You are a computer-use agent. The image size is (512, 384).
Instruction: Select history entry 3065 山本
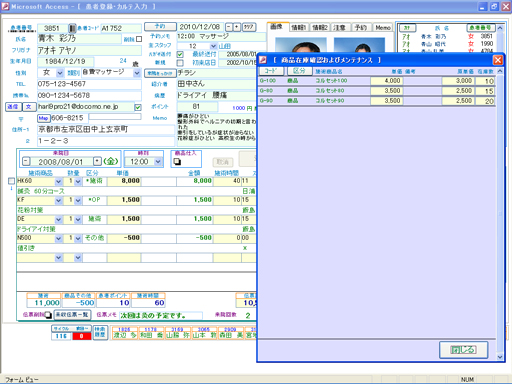coord(204,333)
